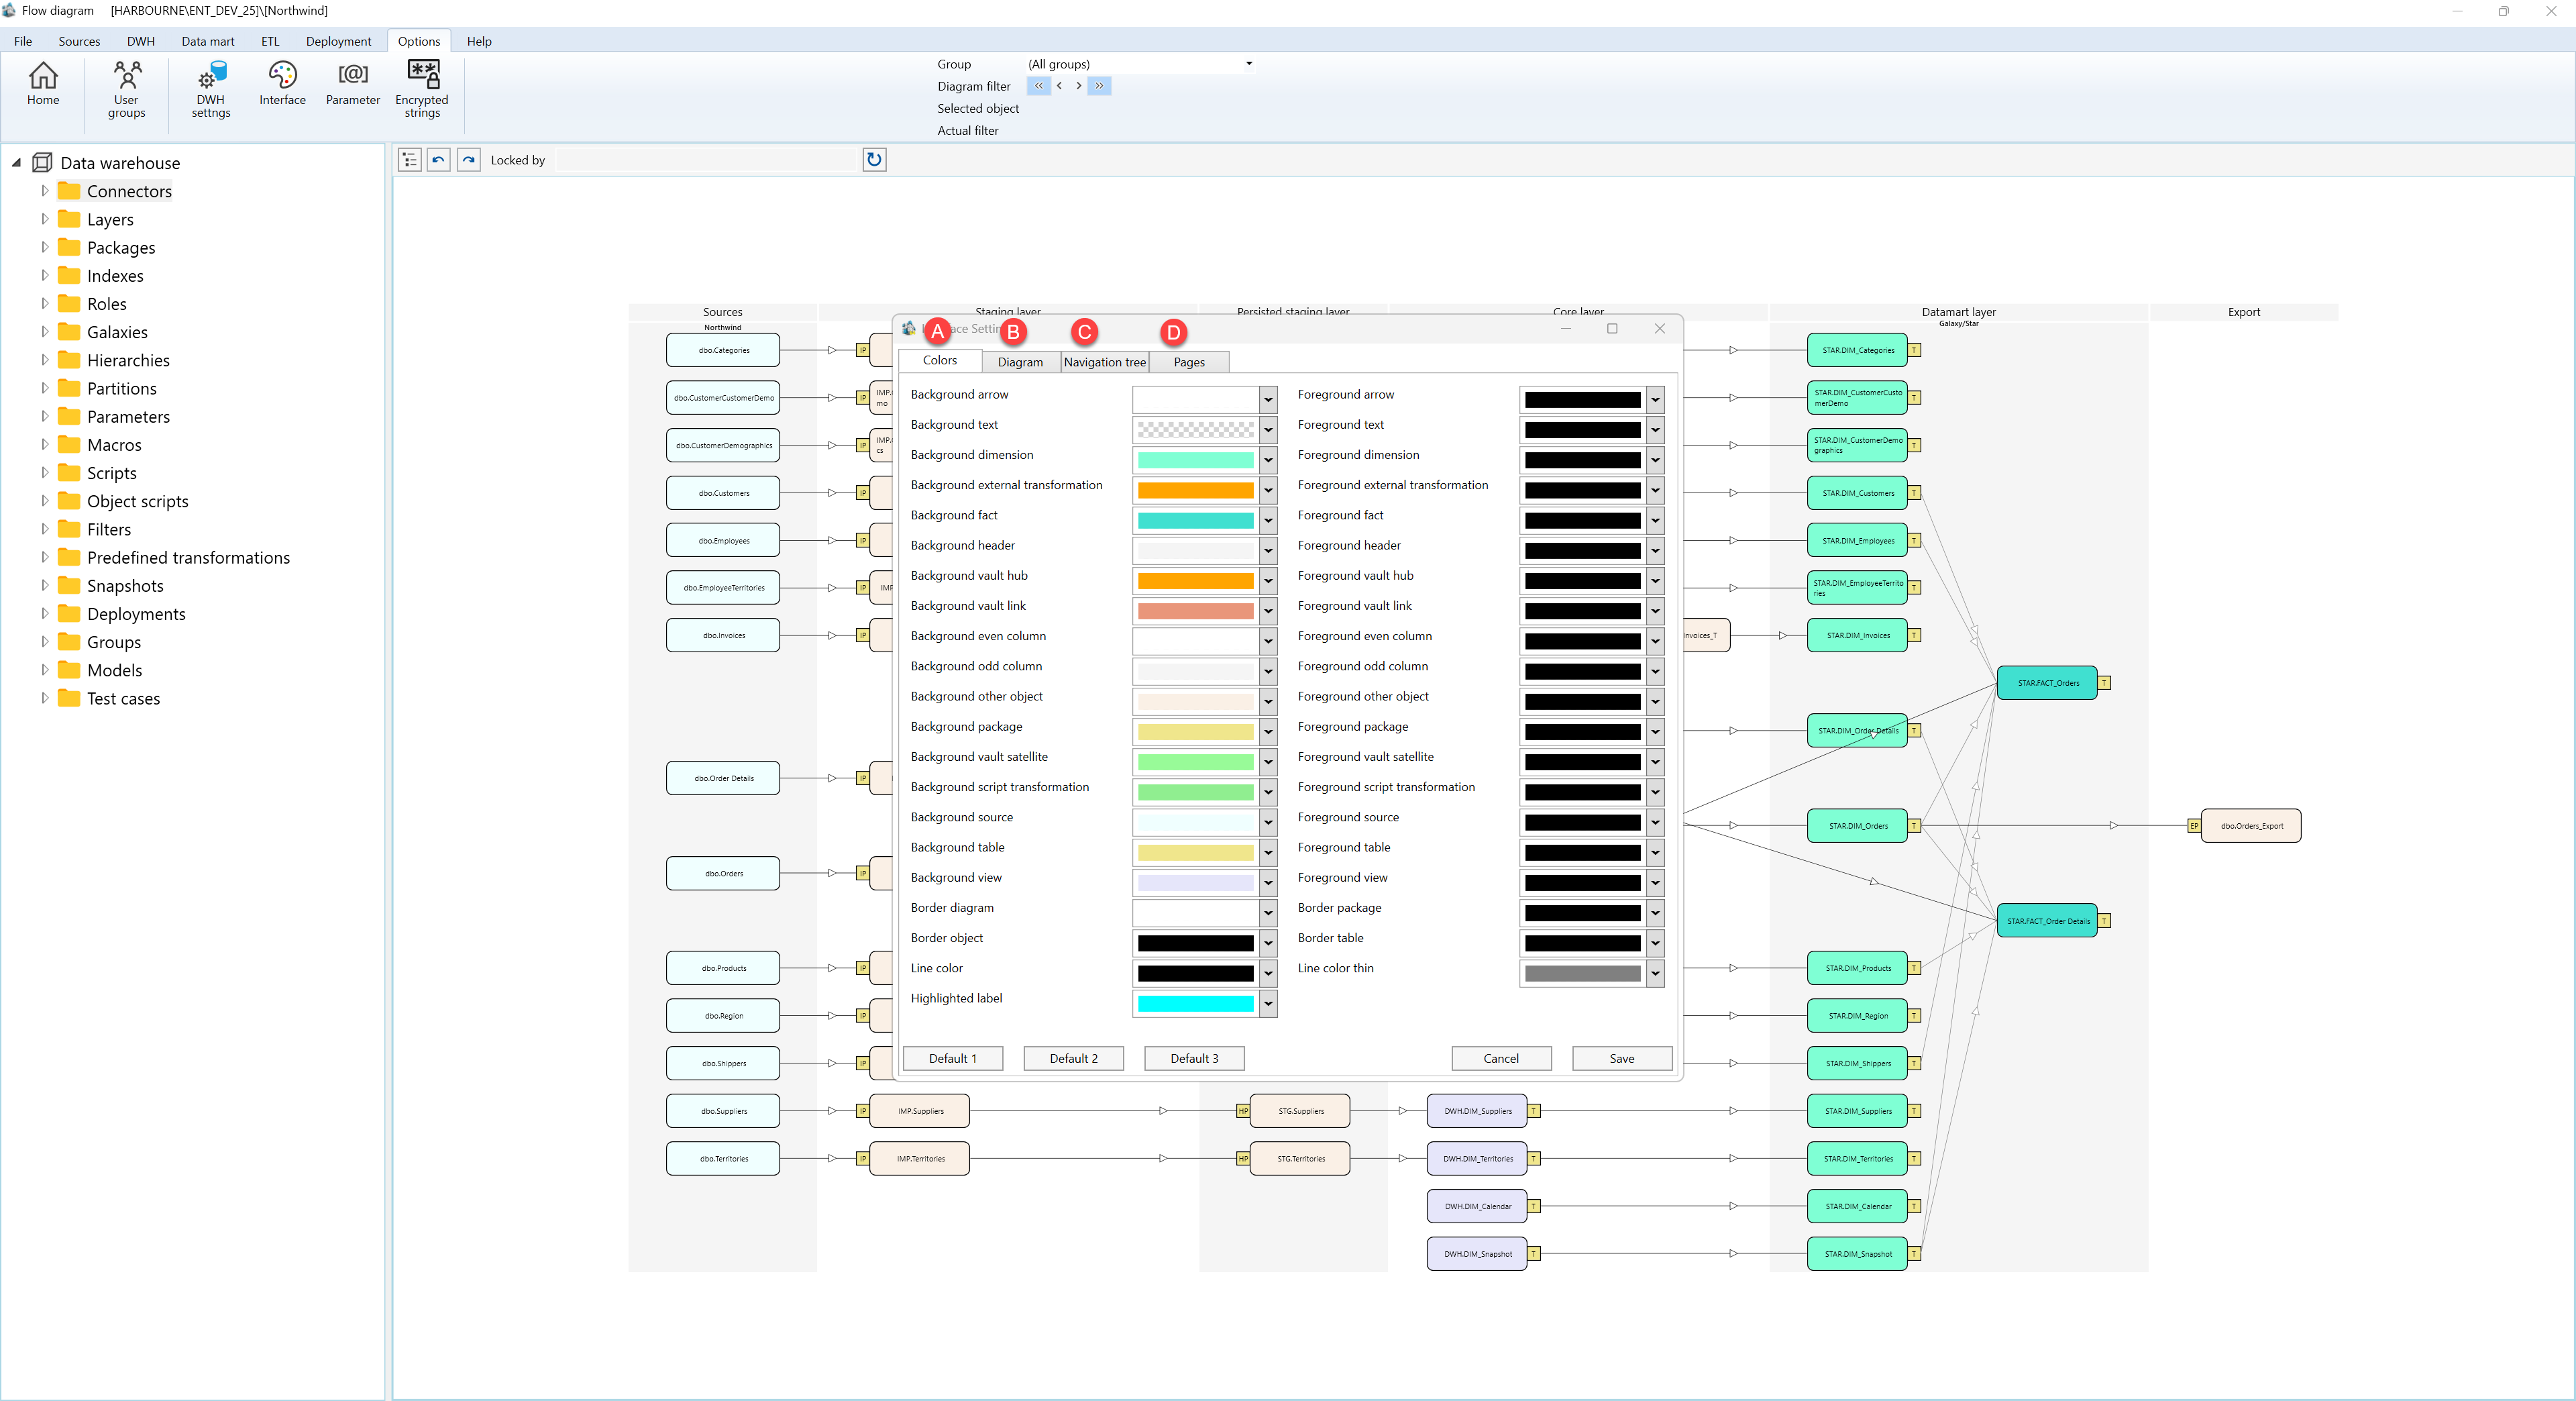This screenshot has height=1401, width=2576.
Task: Toggle the tree list icon in diagram toolbar
Action: [409, 160]
